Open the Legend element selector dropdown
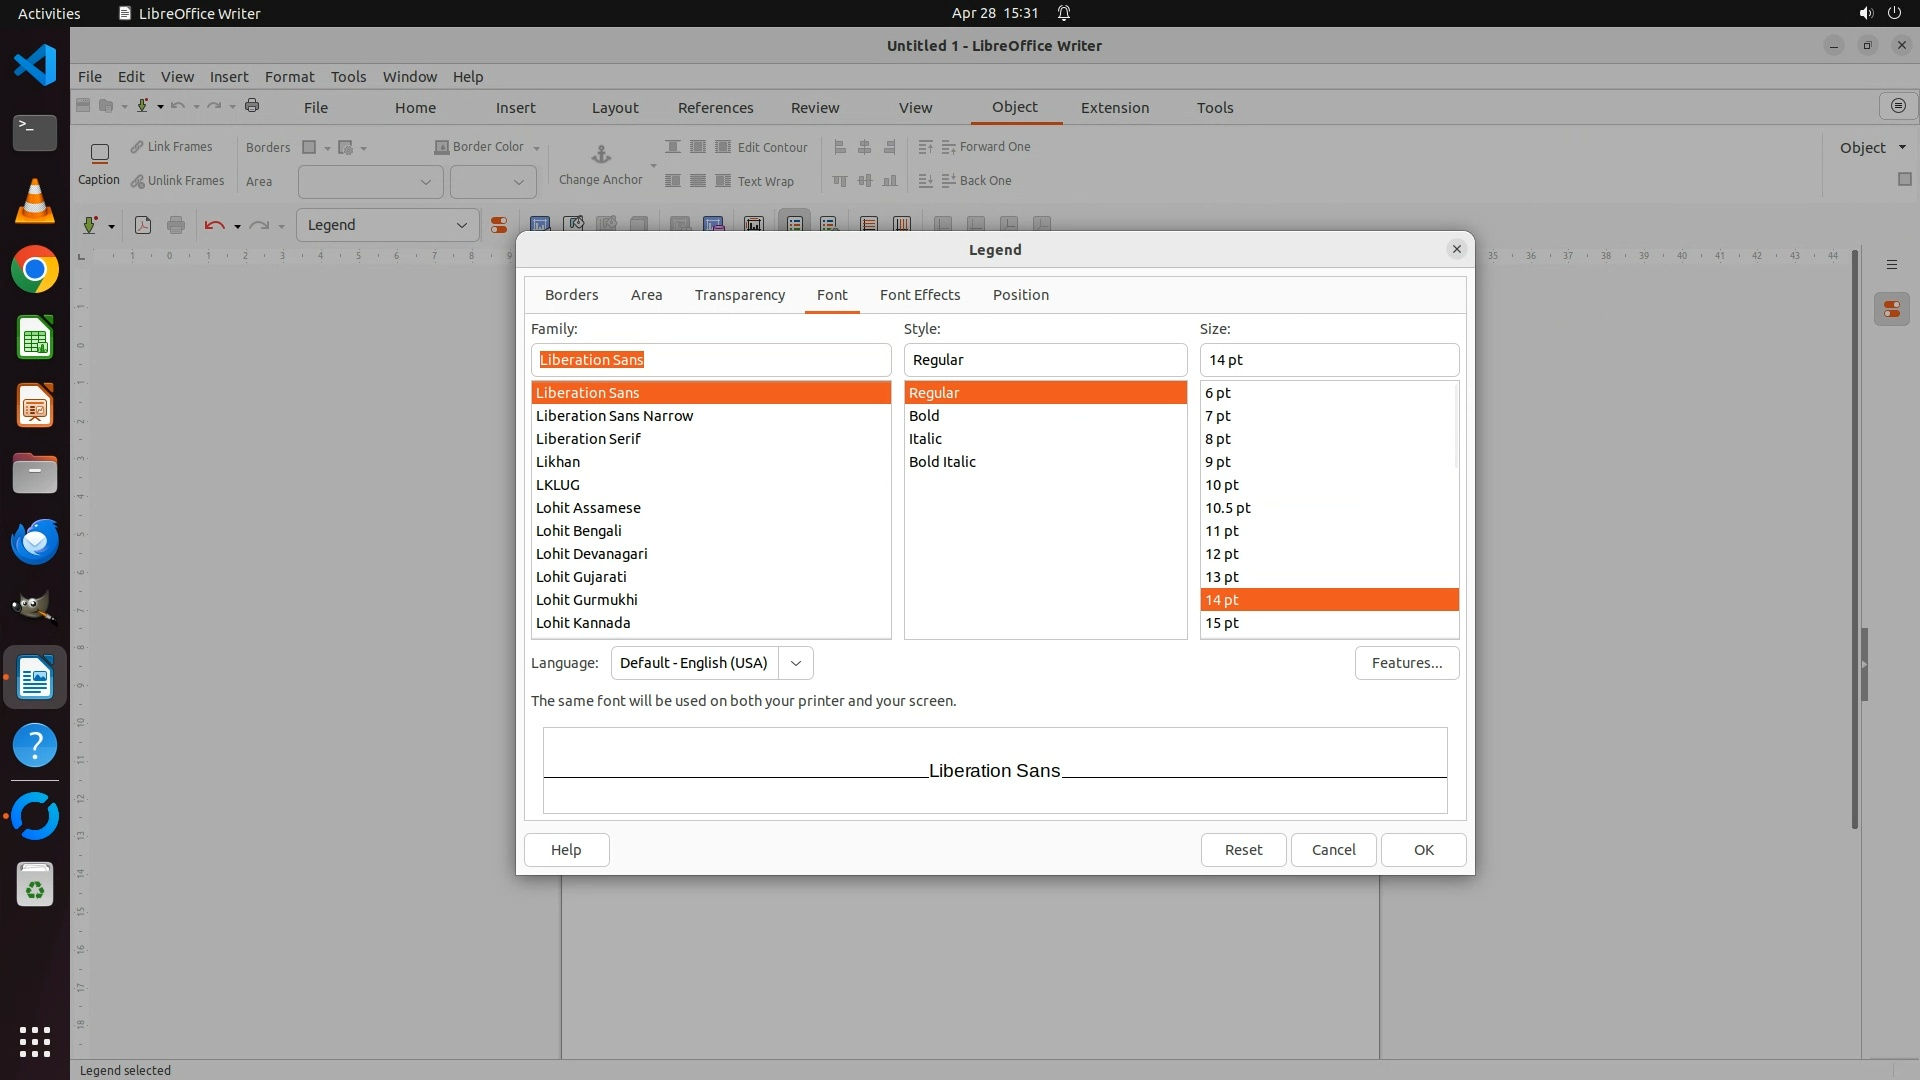The image size is (1920, 1080). point(461,226)
